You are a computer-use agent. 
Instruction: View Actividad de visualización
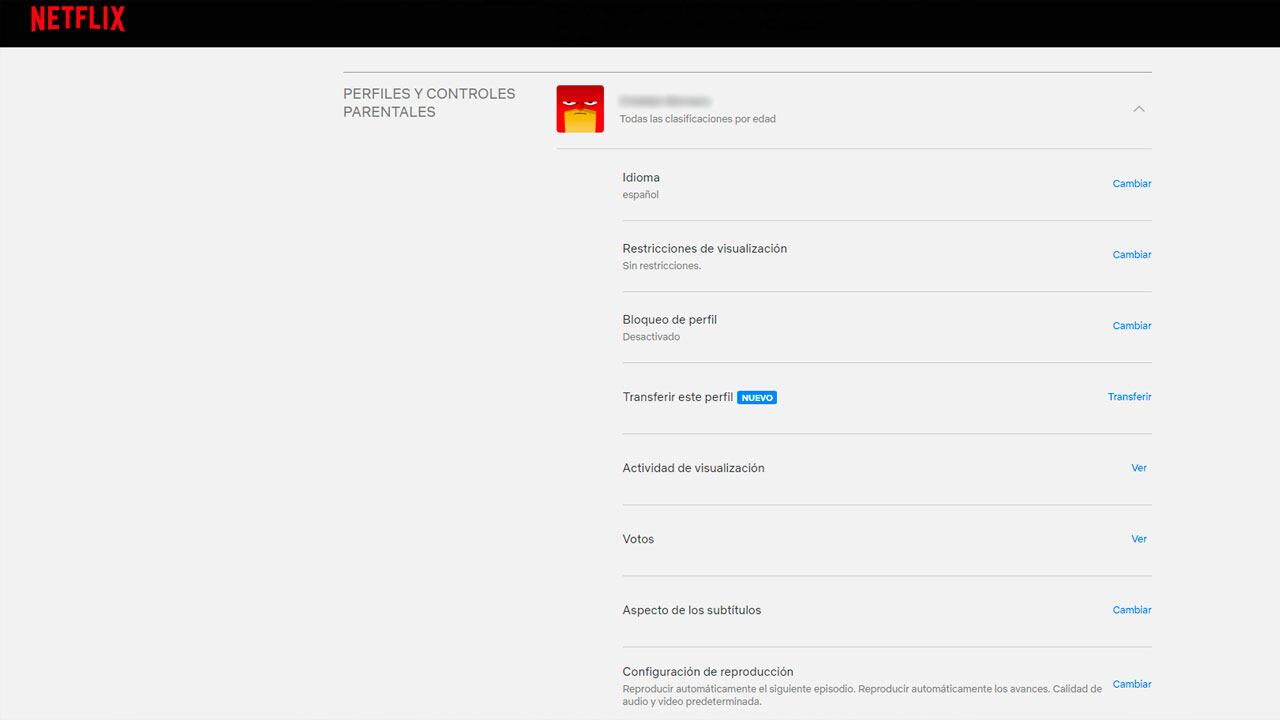tap(1139, 468)
